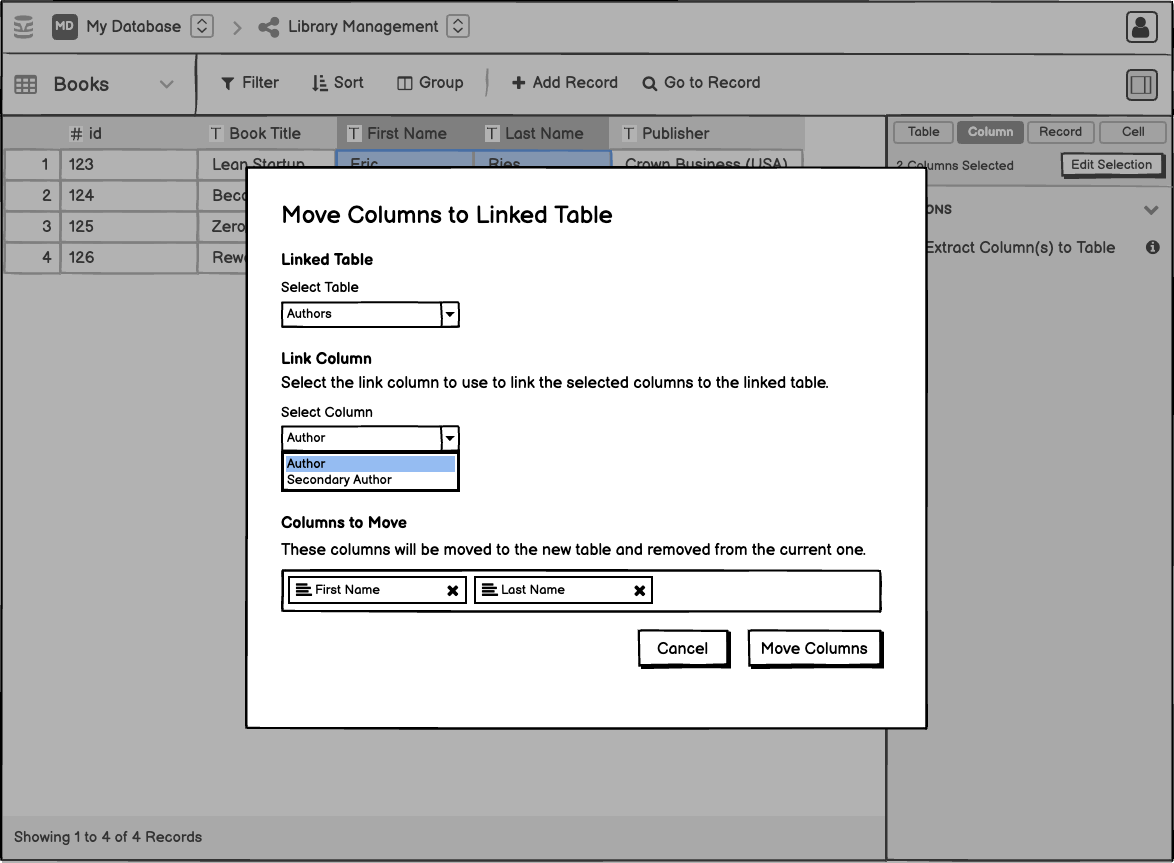Click the First Name chip text icon
The width and height of the screenshot is (1174, 863).
pyautogui.click(x=303, y=590)
